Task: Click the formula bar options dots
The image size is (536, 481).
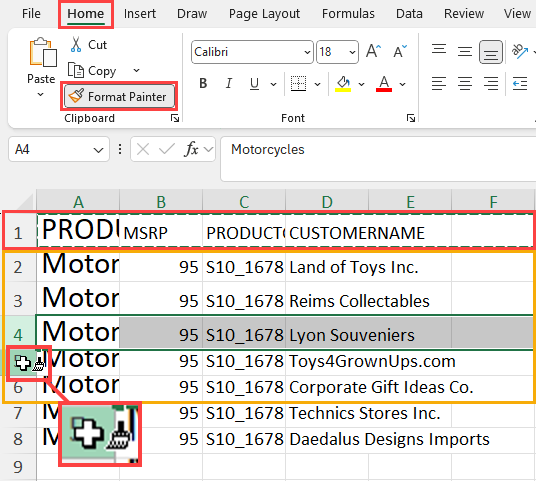Action: click(x=120, y=149)
